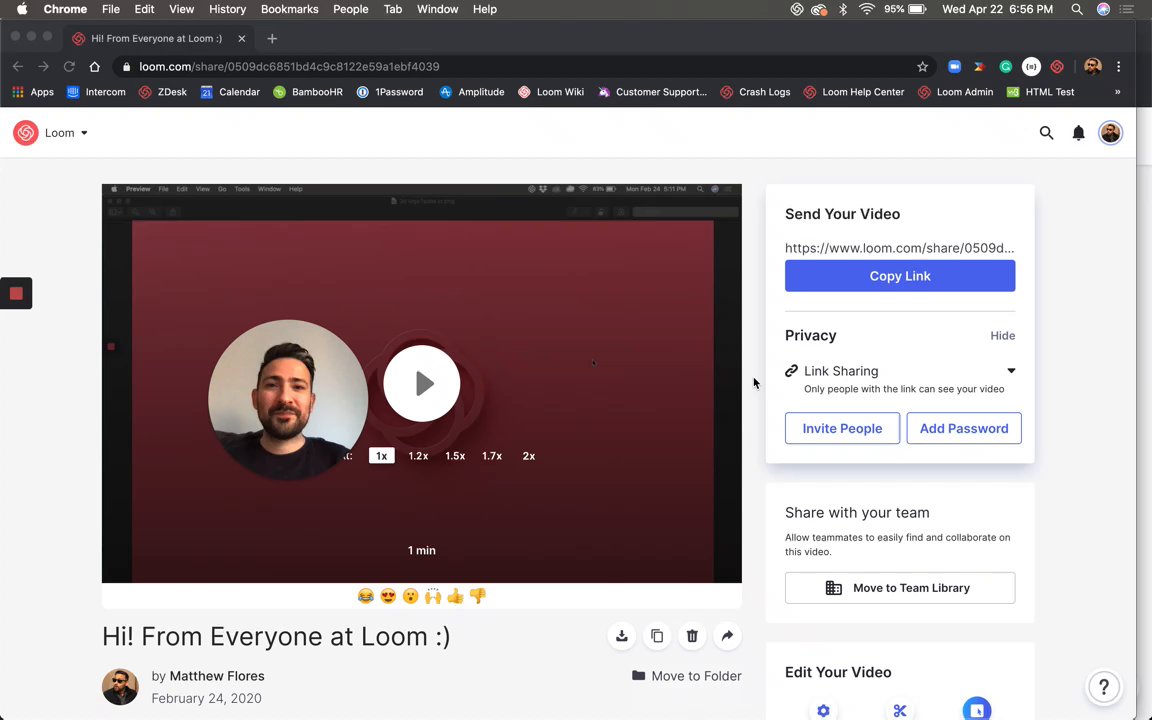Click Invite People
Image resolution: width=1152 pixels, height=720 pixels.
point(842,428)
